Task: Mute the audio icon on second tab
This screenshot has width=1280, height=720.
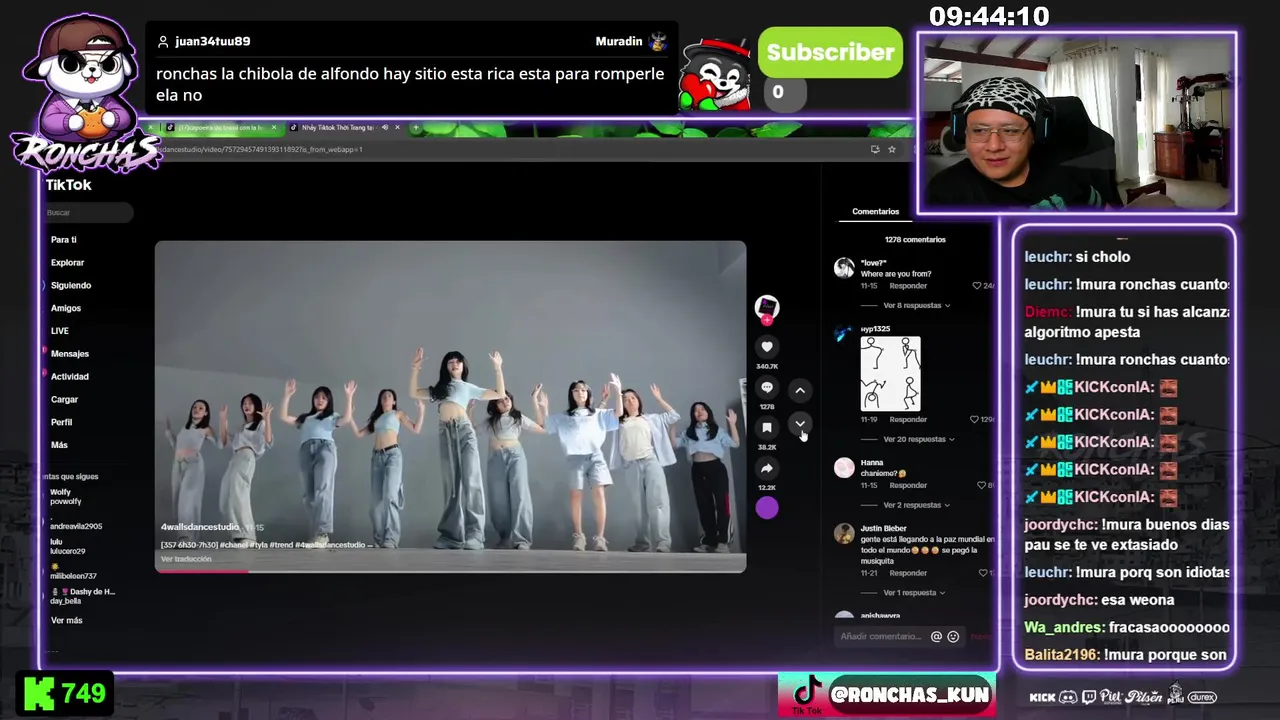Action: [384, 128]
